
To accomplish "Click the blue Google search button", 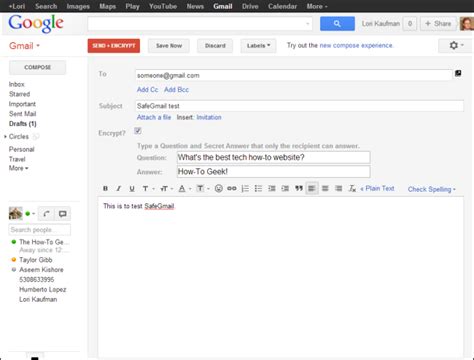I will point(337,24).
